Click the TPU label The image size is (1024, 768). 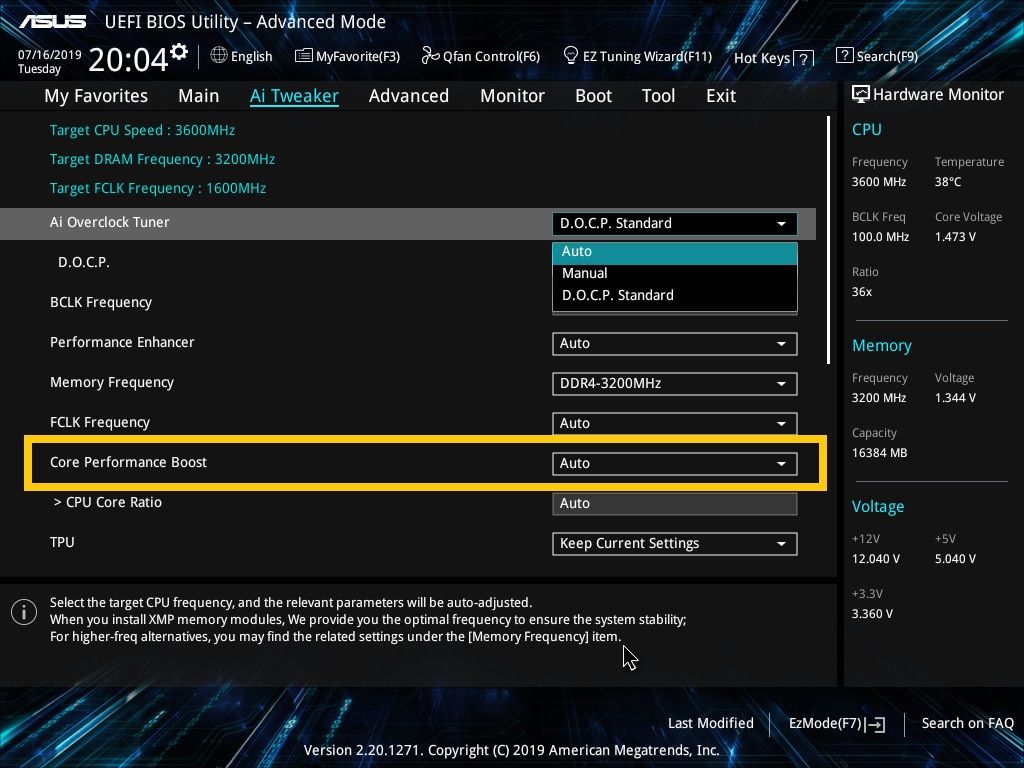point(62,542)
